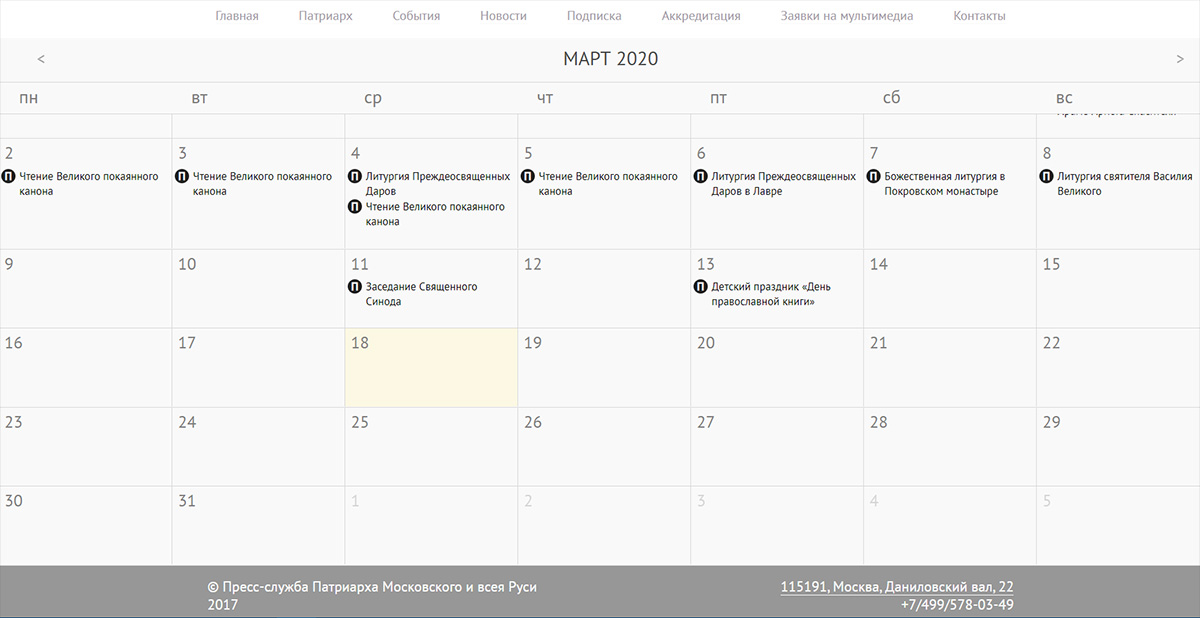Click П icon beside Заседание Священного Синода

[355, 287]
